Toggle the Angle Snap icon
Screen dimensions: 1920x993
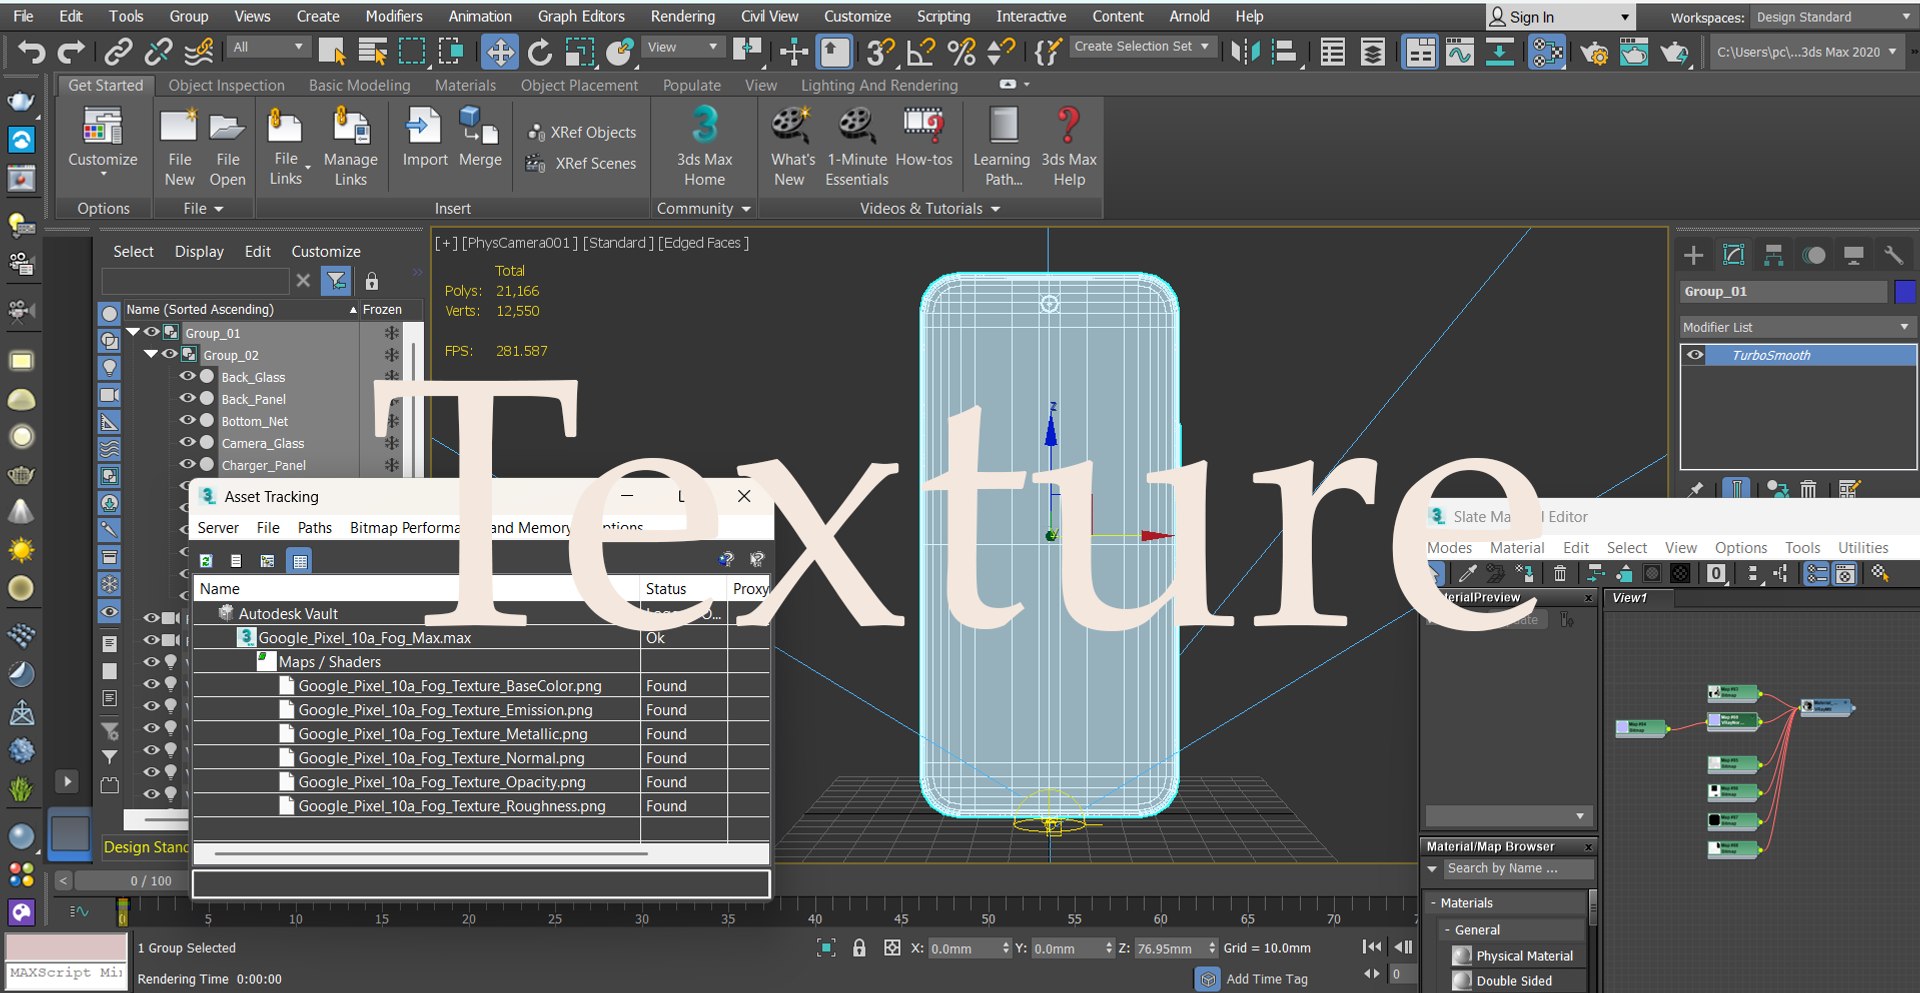click(x=920, y=51)
